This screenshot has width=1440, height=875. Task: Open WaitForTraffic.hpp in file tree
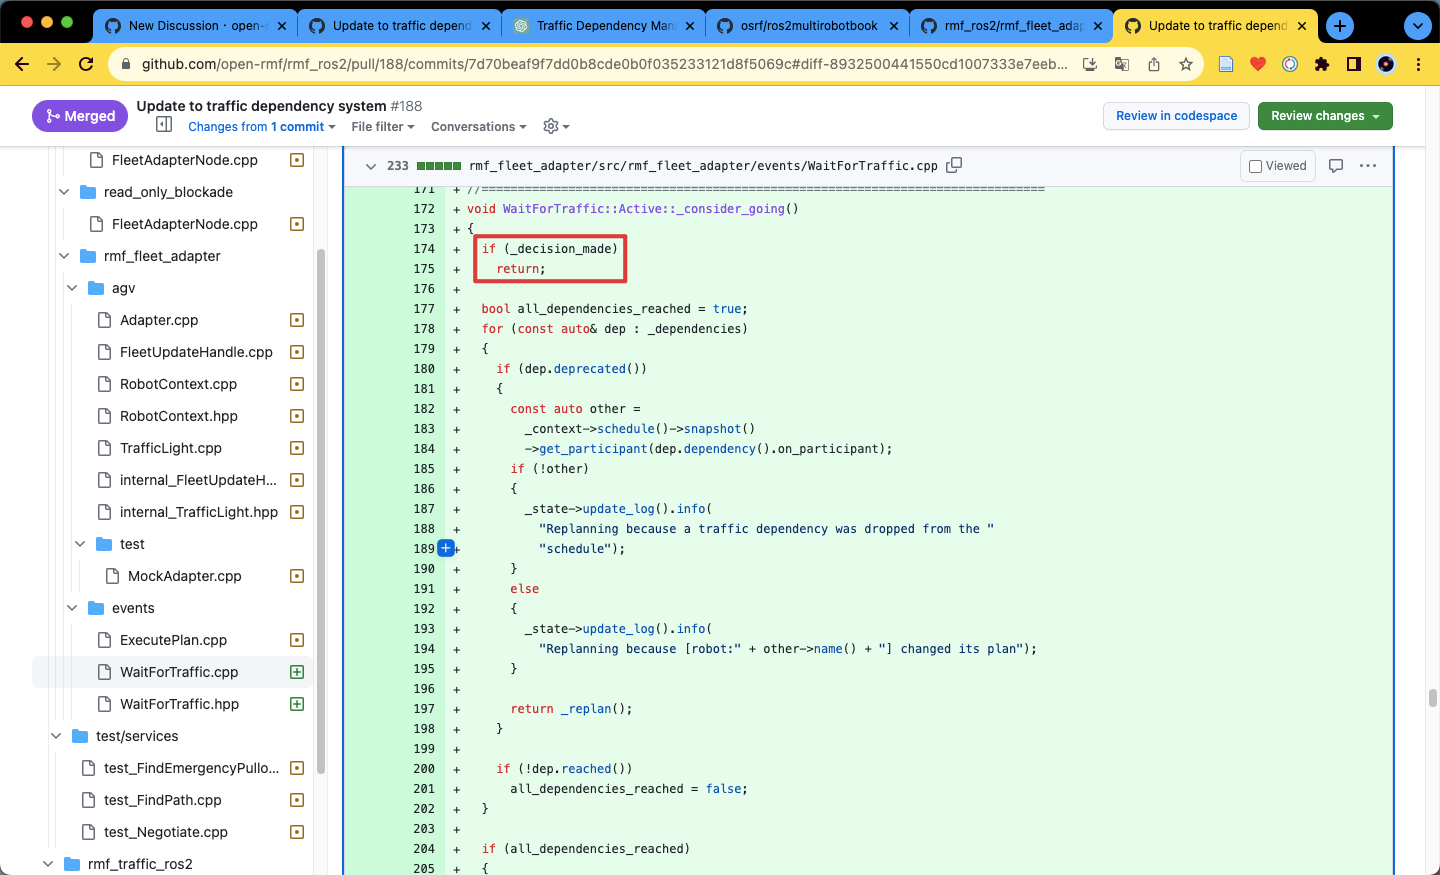click(x=179, y=704)
